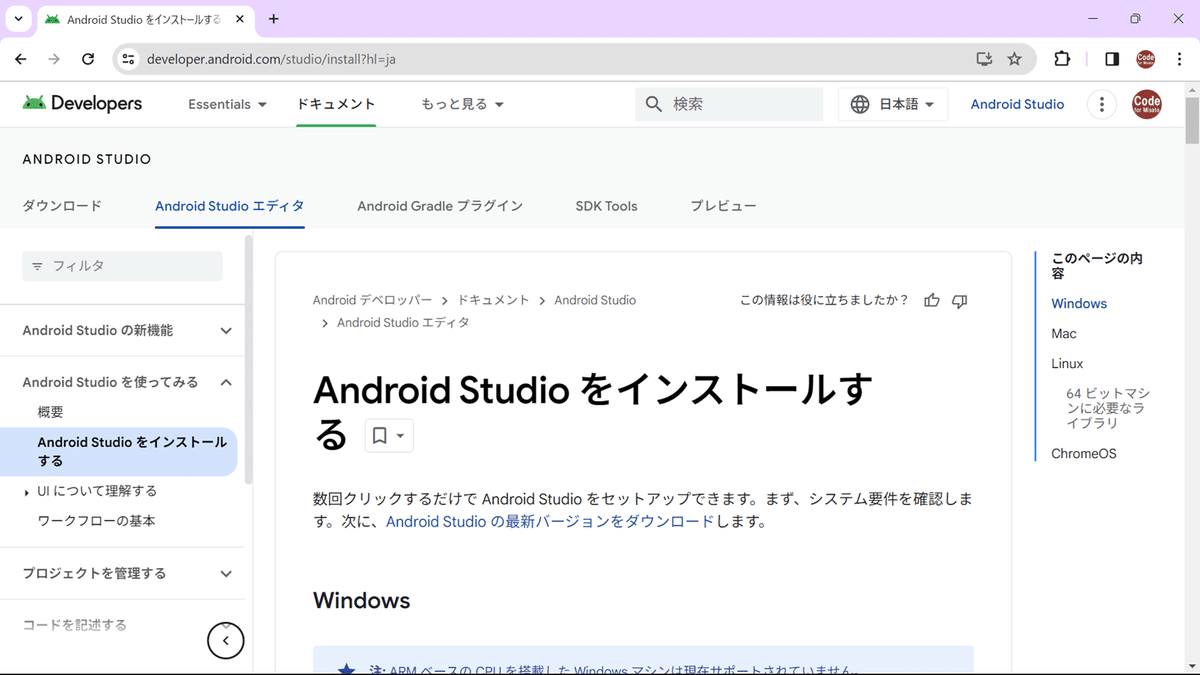The image size is (1200, 675).
Task: Select the ドキュメント top nav tab
Action: pos(336,104)
